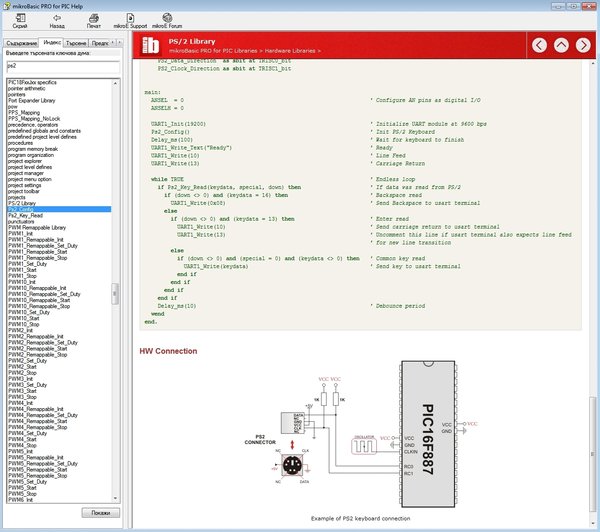Click the down arrow of the index list scrollbar
600x532 pixels.
tap(115, 498)
